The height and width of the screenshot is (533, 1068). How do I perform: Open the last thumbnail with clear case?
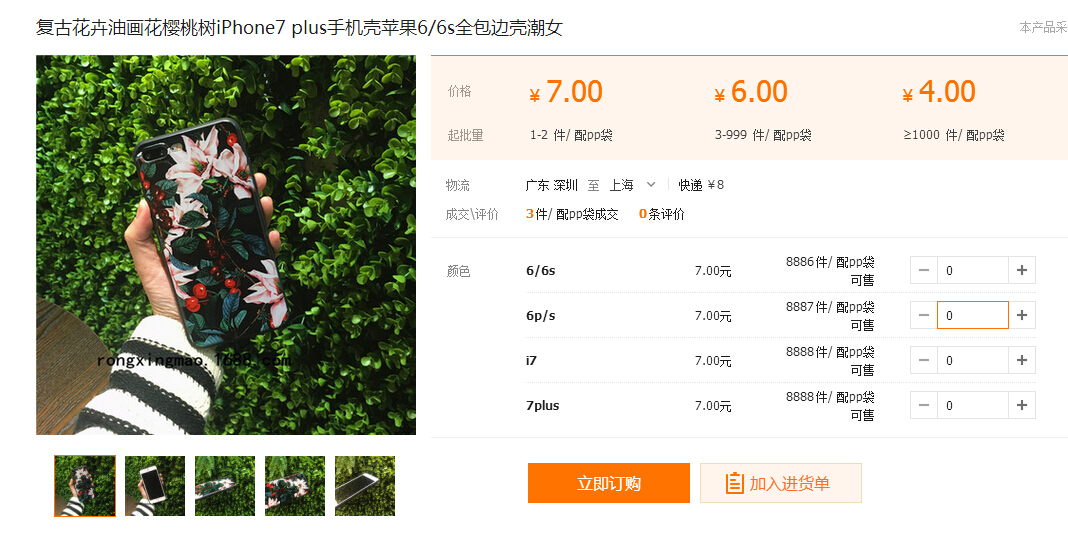coord(365,486)
